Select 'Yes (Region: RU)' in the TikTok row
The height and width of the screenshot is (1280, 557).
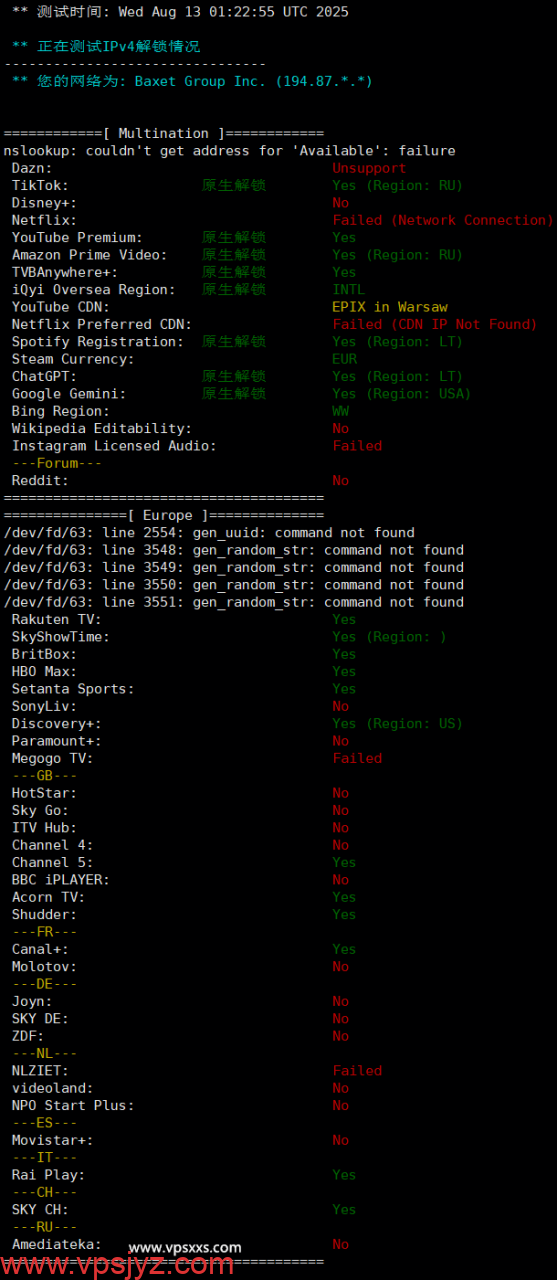[397, 185]
